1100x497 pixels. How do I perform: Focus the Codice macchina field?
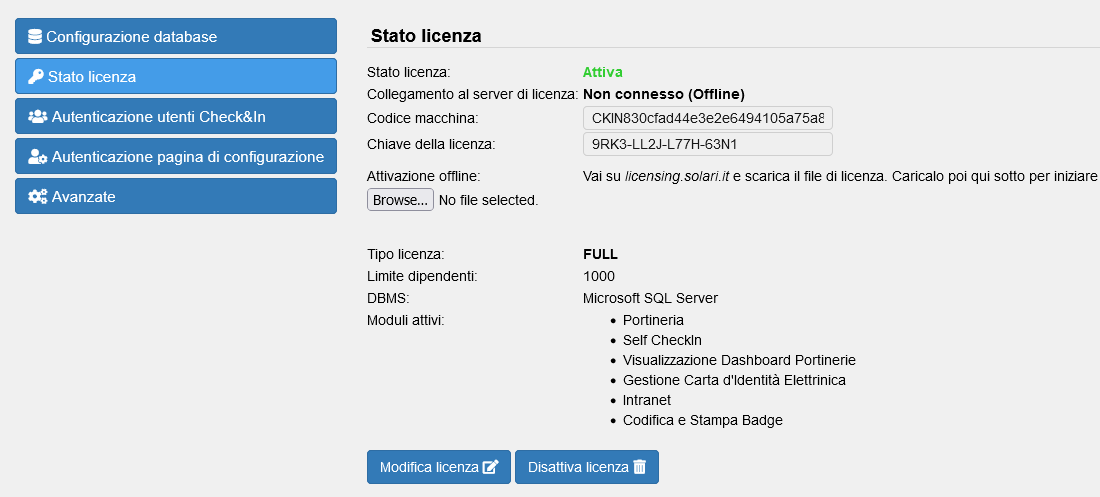click(707, 119)
